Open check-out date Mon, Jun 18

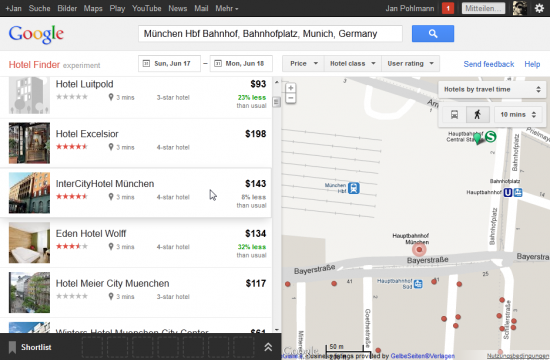[x=241, y=64]
